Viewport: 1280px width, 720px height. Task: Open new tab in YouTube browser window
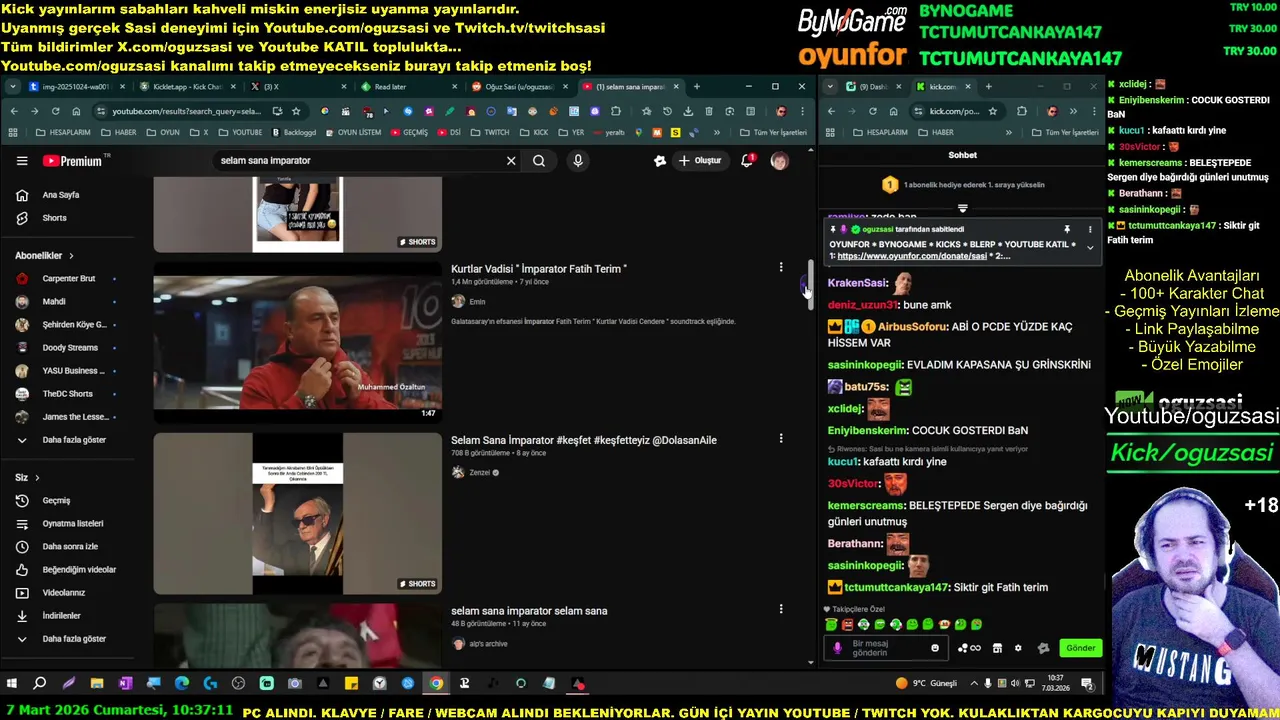tap(697, 87)
